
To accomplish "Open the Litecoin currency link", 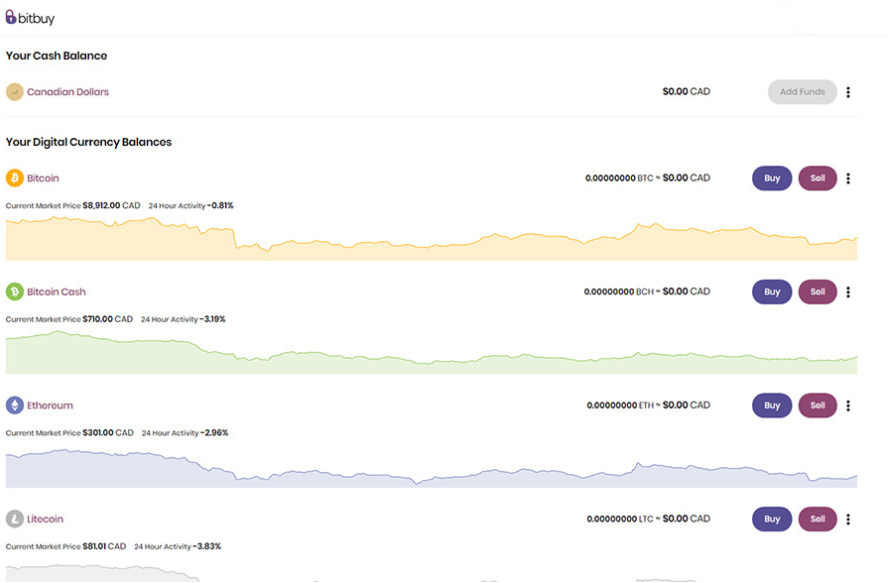I will point(45,519).
